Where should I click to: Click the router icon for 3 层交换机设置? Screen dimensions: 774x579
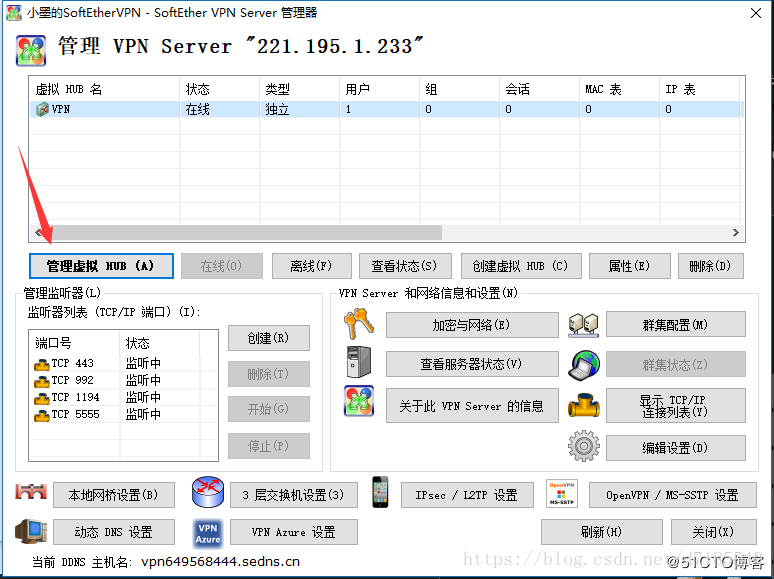click(208, 493)
